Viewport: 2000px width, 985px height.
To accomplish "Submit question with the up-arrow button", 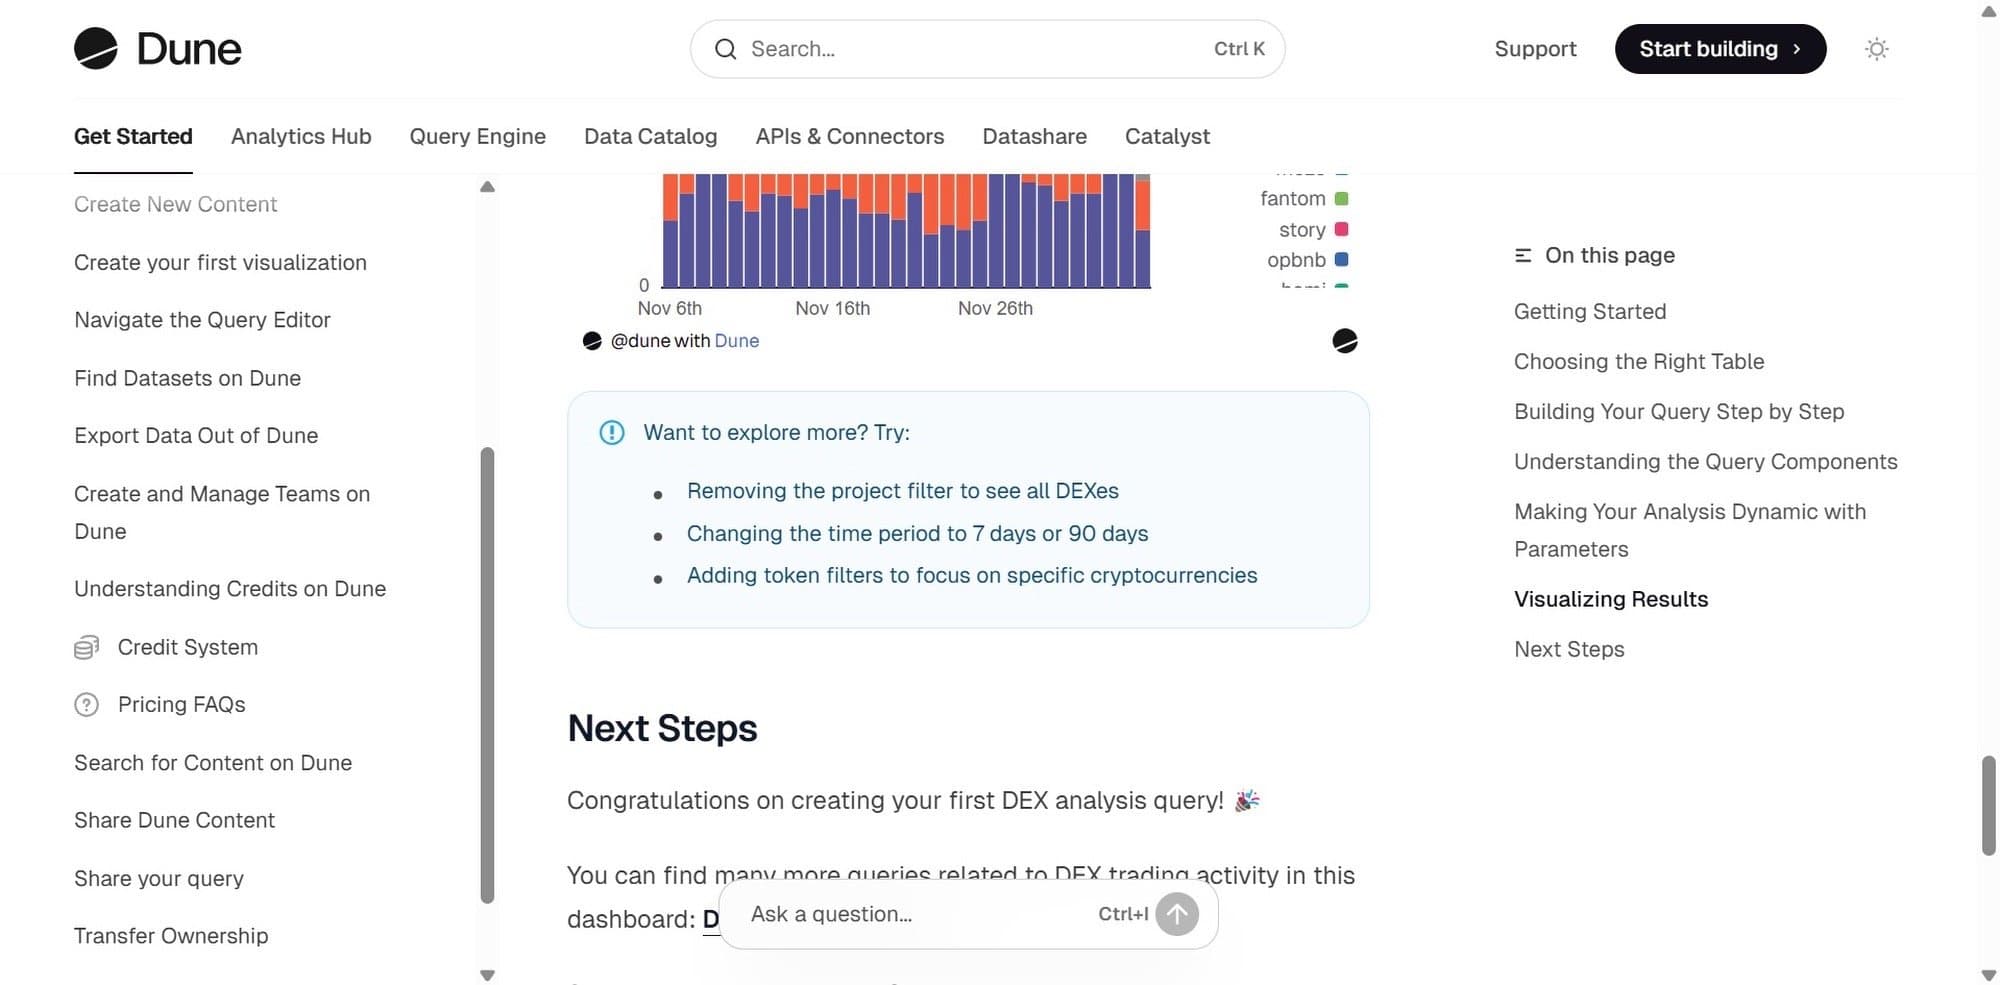I will (x=1177, y=914).
